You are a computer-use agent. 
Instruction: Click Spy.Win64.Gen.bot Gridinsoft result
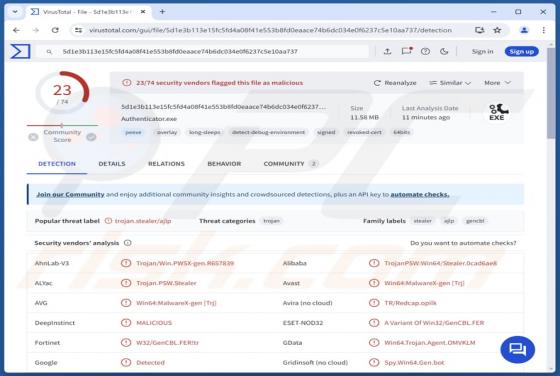[414, 362]
